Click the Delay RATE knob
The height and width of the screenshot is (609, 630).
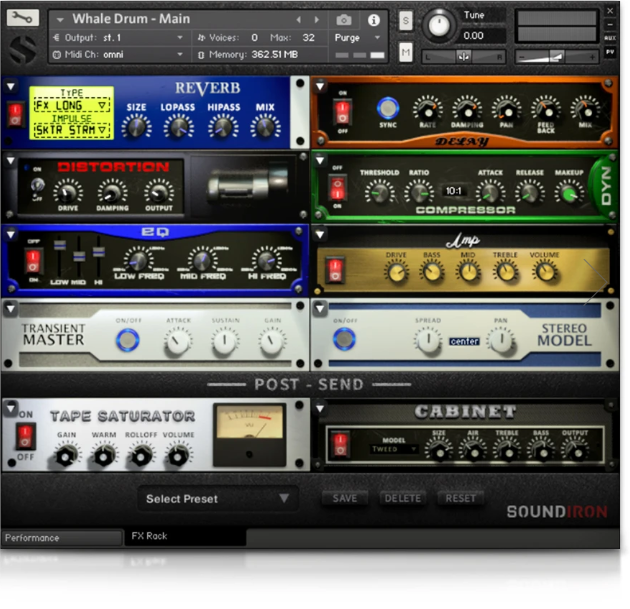tap(428, 109)
